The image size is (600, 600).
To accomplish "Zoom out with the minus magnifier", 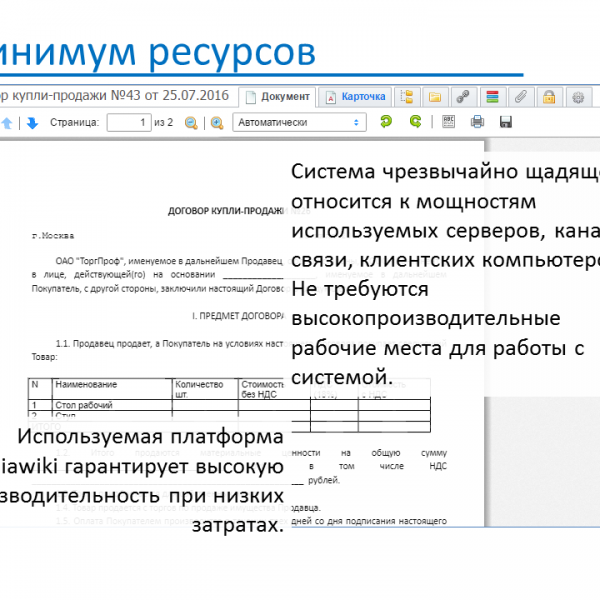I will (191, 123).
